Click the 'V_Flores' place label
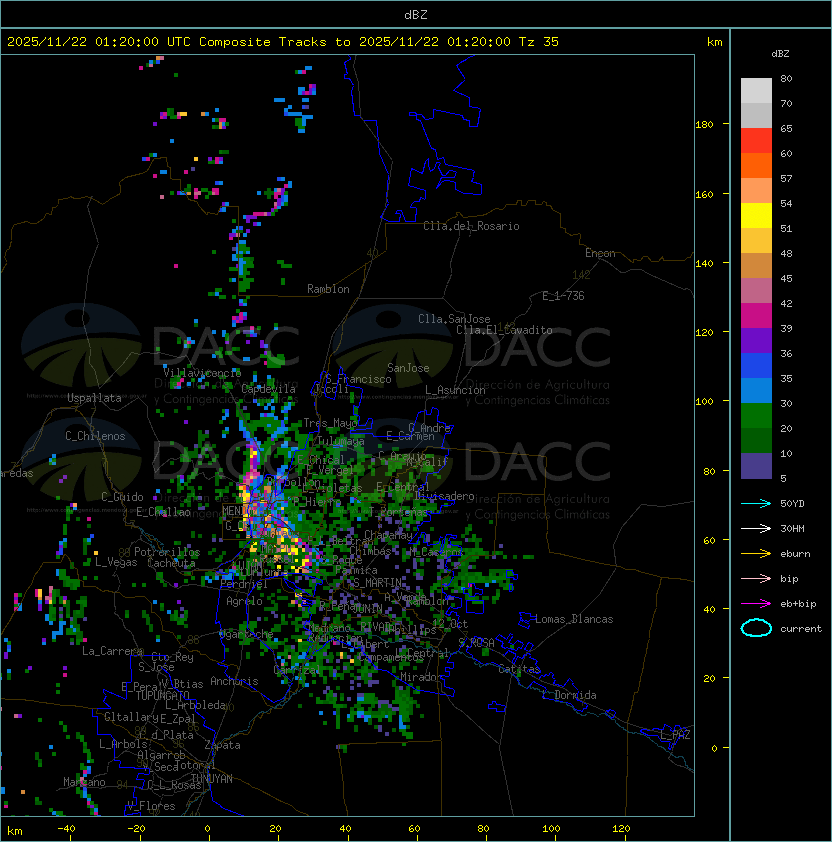 click(151, 806)
